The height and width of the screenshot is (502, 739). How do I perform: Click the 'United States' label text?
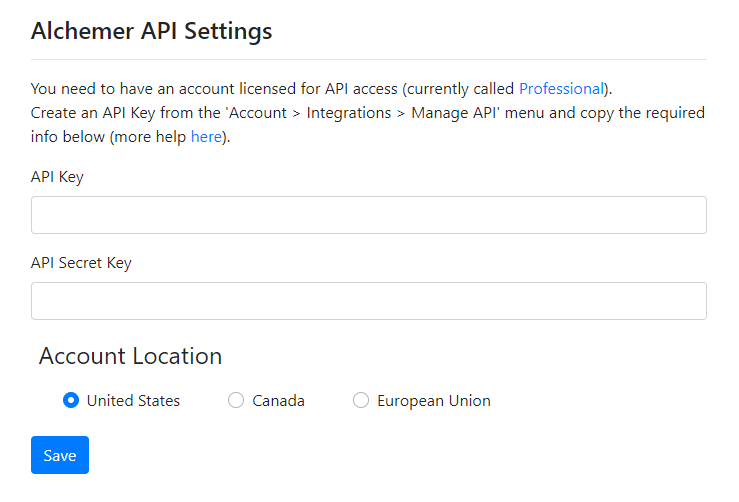pos(133,401)
